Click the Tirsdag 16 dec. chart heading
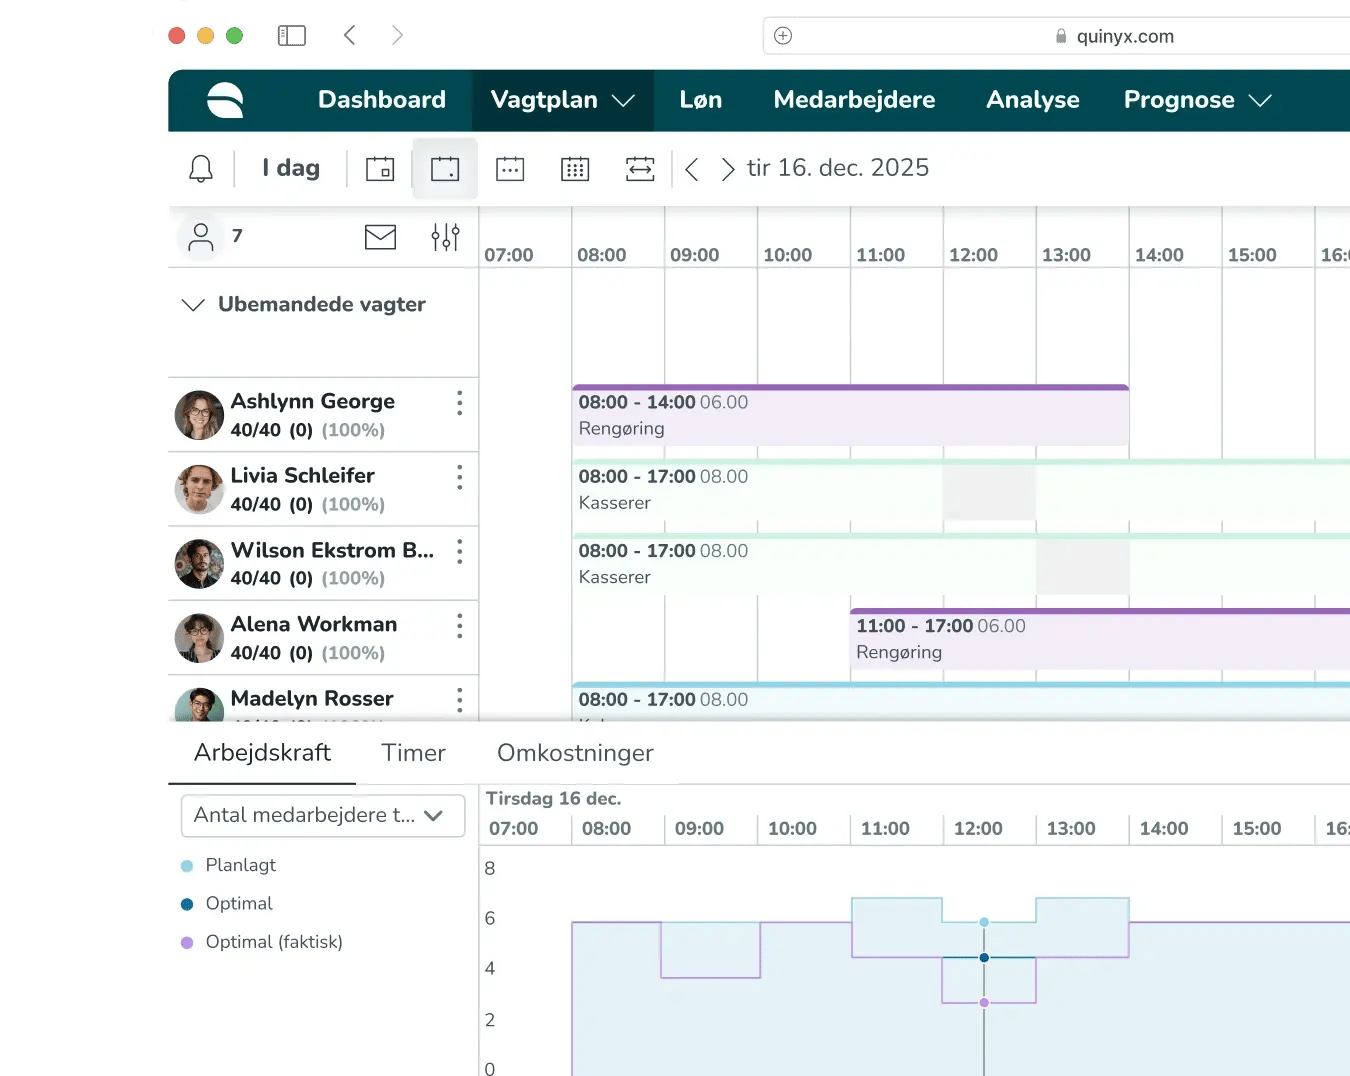 554,799
